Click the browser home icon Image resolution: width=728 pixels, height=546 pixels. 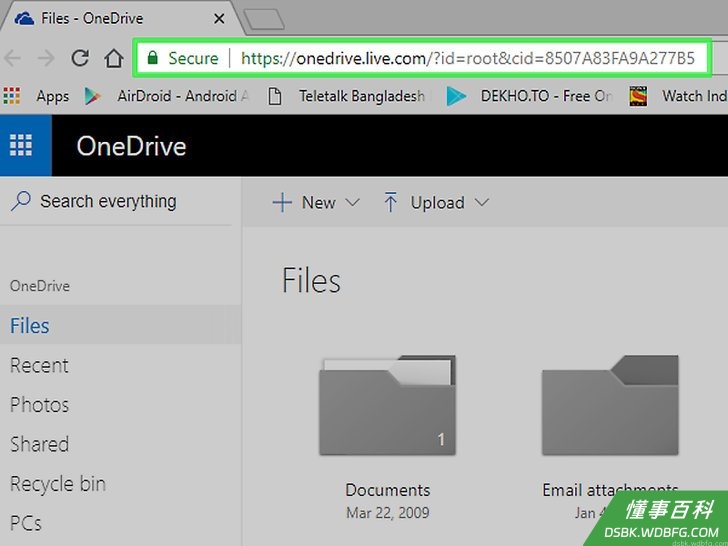tap(114, 58)
